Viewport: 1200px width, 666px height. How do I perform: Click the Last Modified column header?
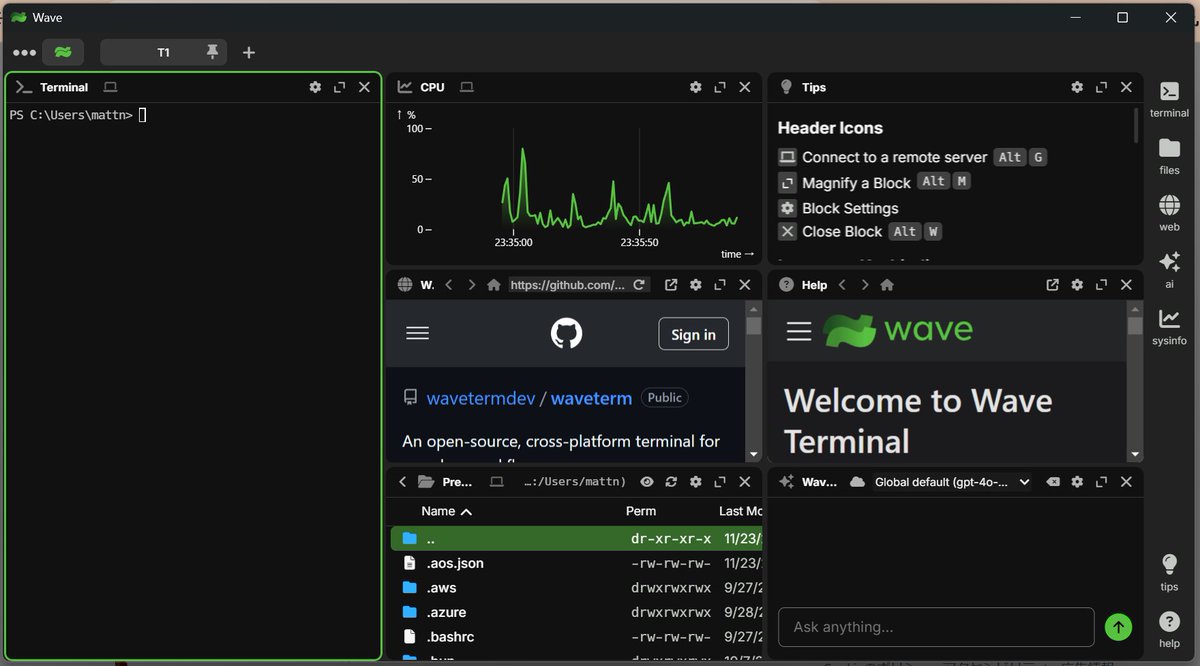click(x=740, y=511)
